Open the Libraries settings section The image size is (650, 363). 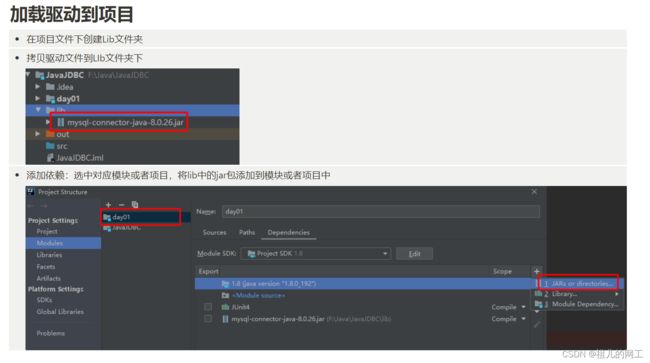49,255
